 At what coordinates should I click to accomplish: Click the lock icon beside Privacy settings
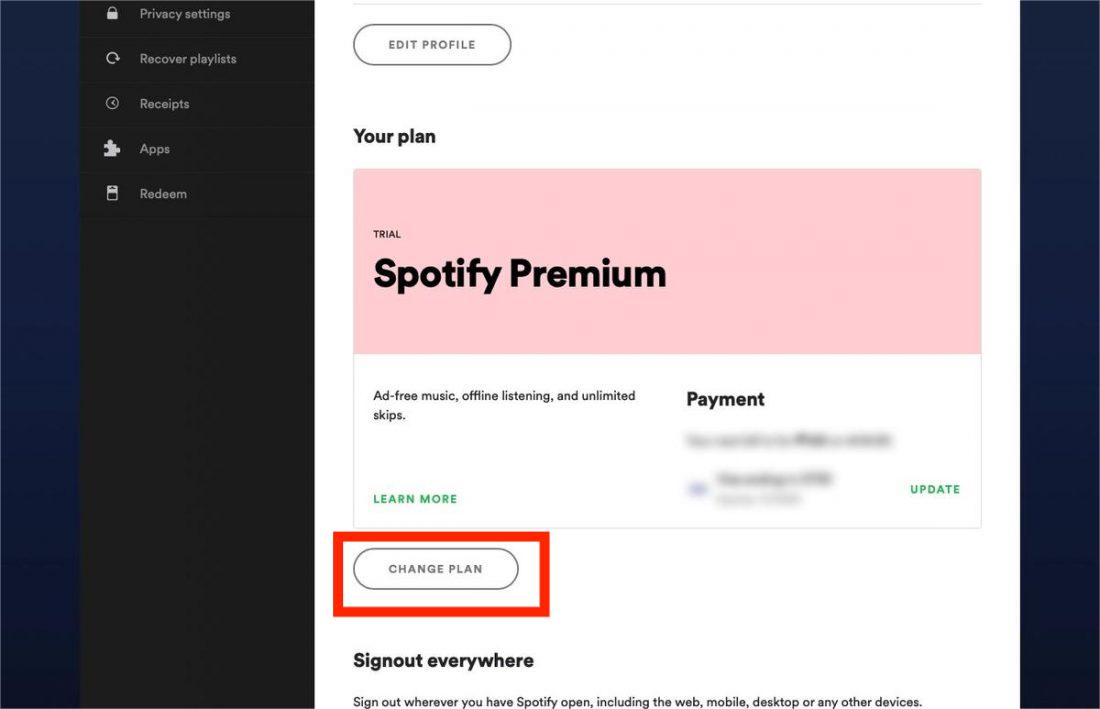[x=112, y=14]
